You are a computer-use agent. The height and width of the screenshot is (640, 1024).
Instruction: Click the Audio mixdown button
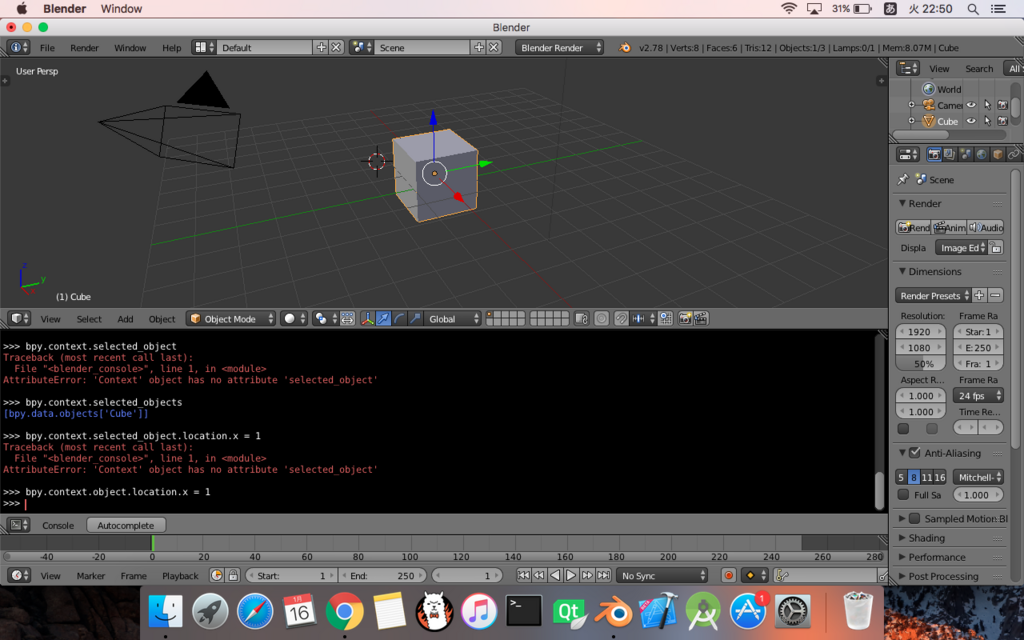985,227
